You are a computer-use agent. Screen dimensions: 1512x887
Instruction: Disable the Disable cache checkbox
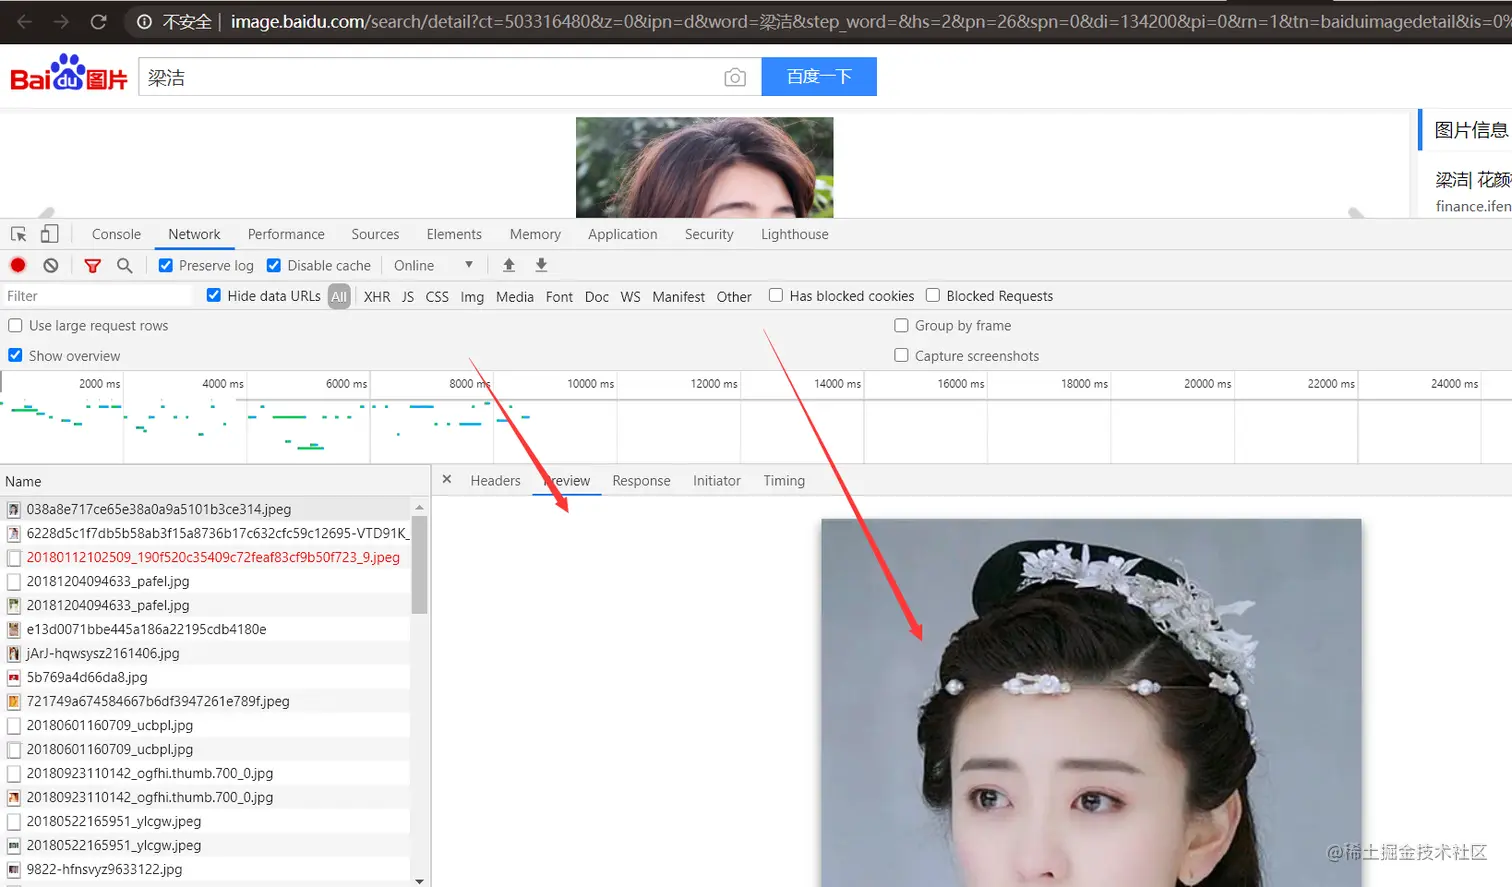274,265
